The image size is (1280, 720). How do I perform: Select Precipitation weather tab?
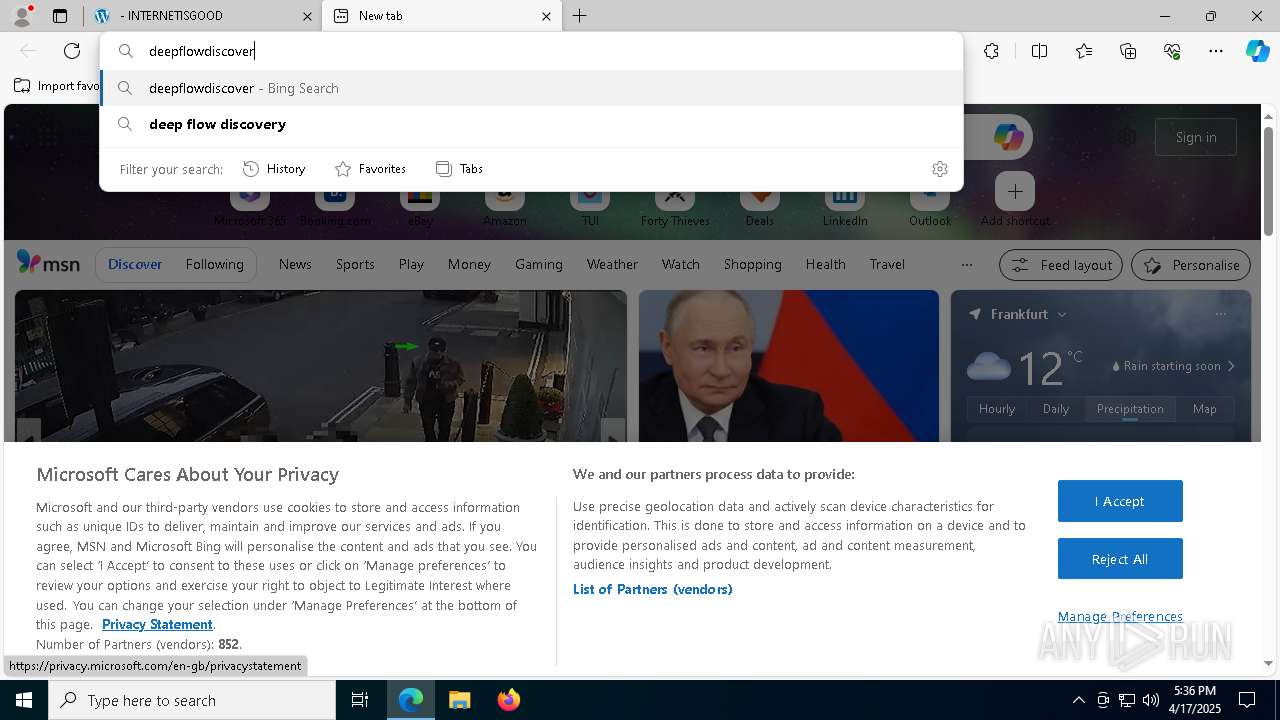(x=1130, y=409)
